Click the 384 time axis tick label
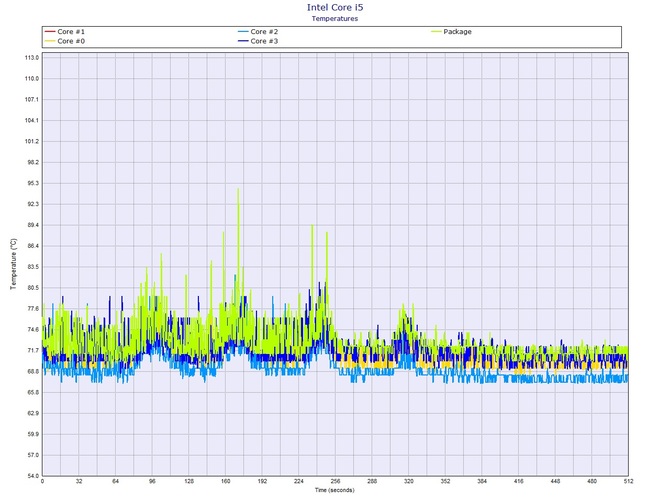The image size is (670, 502). click(x=482, y=481)
